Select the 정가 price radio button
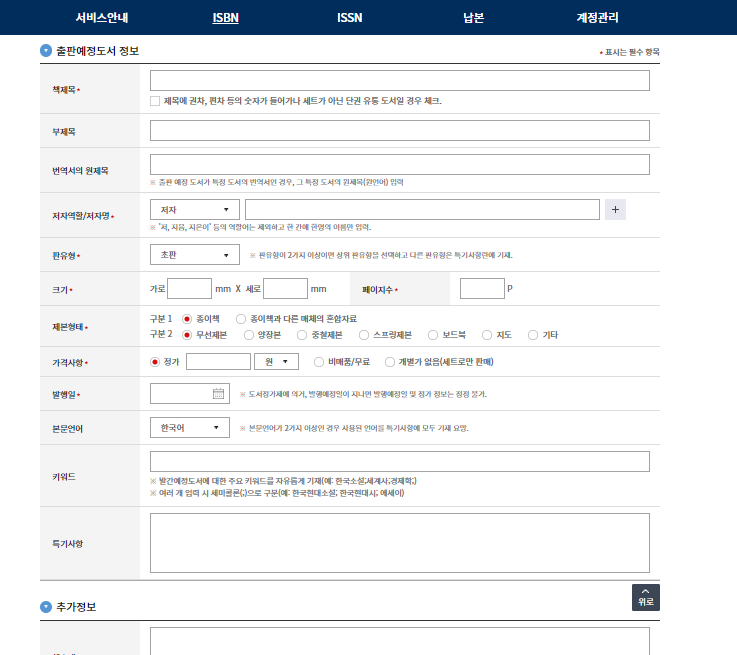 point(155,362)
